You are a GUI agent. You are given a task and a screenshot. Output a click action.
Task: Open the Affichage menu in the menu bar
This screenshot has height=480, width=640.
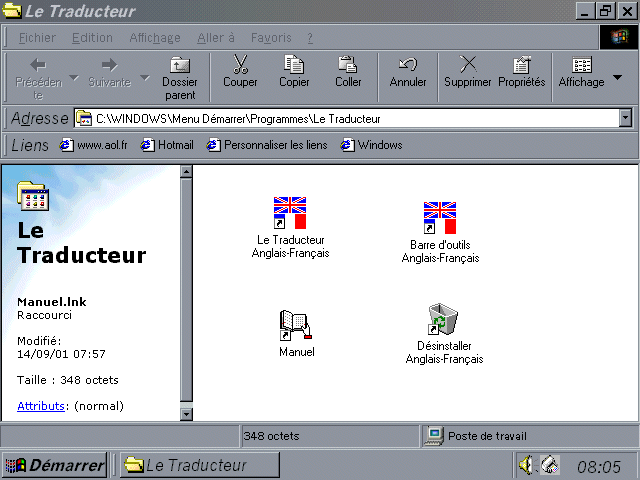[x=155, y=38]
